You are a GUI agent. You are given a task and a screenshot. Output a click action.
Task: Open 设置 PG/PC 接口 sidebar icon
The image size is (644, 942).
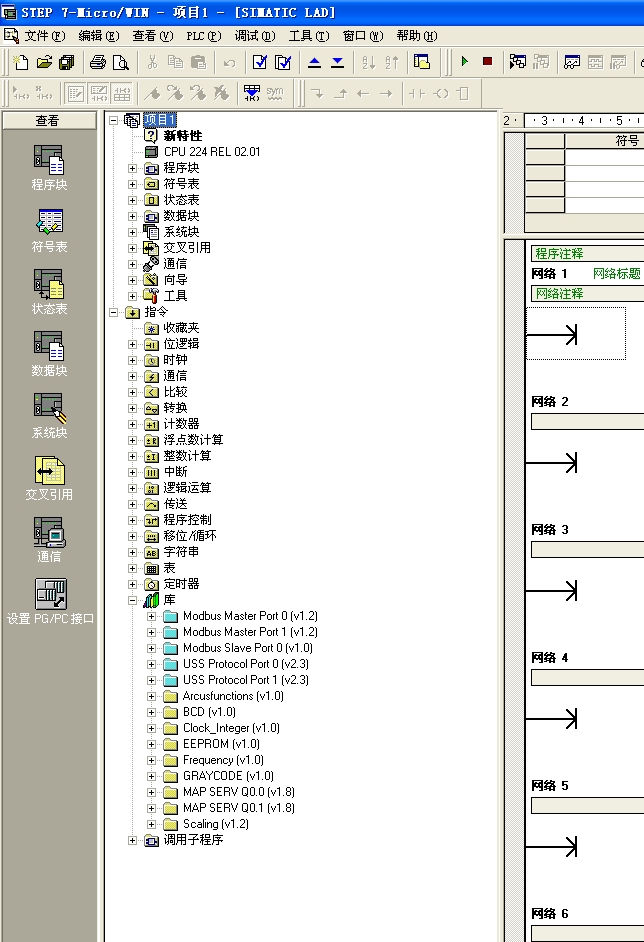point(50,601)
